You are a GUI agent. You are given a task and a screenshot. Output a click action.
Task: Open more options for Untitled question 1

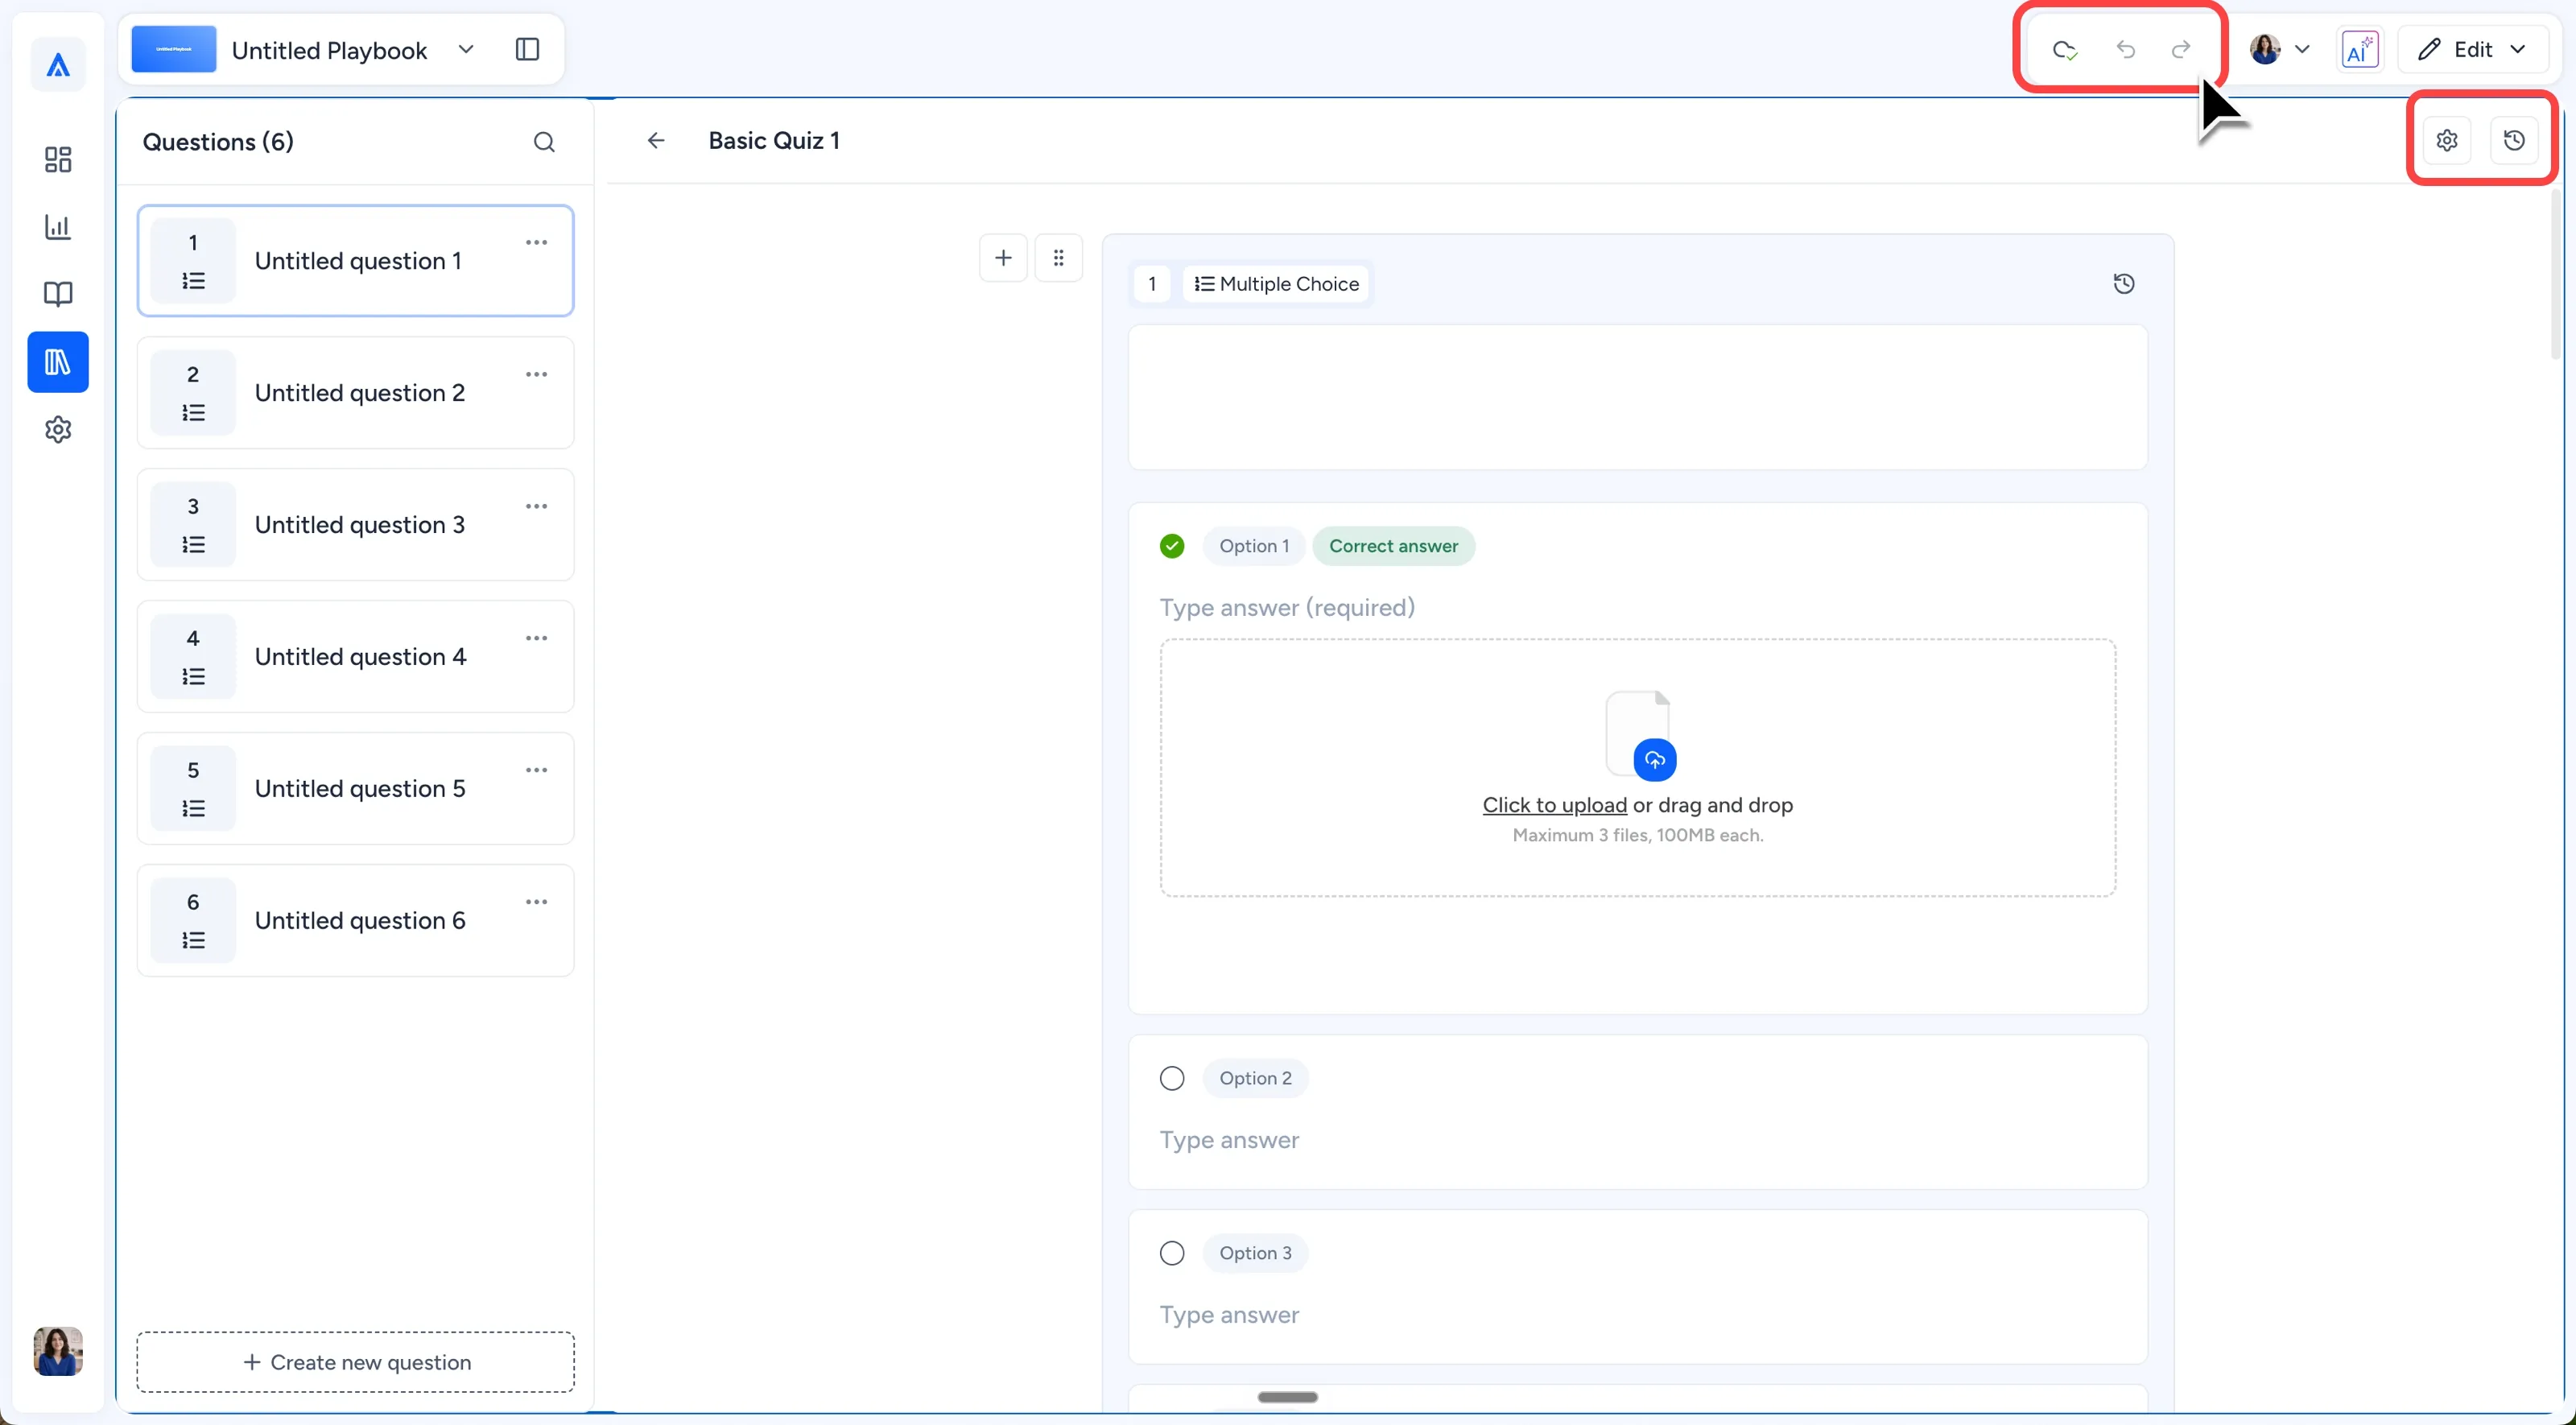[537, 243]
